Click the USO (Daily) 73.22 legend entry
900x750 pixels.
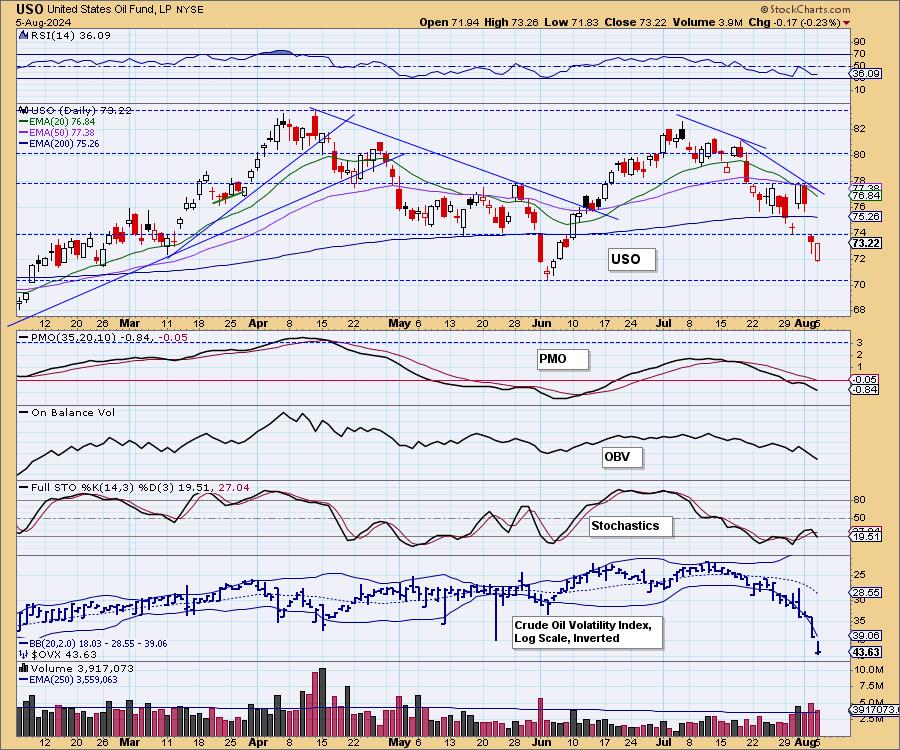[x=81, y=110]
